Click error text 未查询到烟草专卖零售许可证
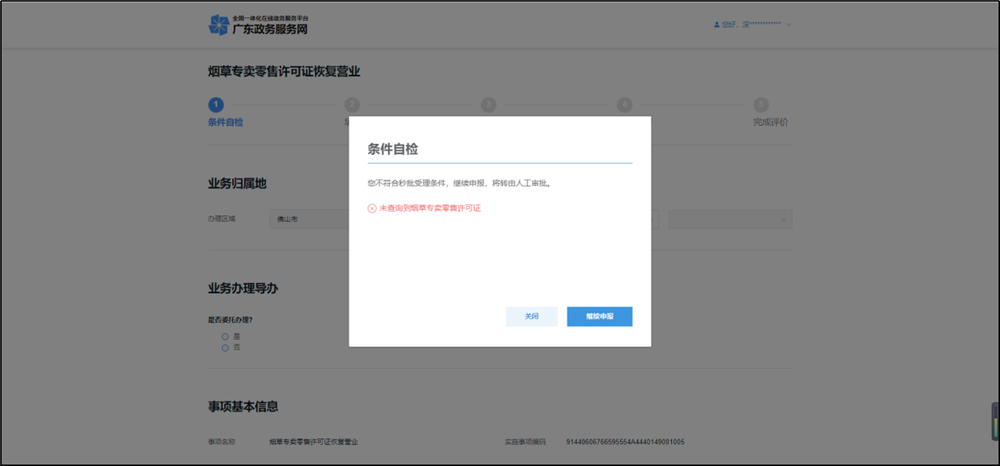Viewport: 1000px width, 466px height. click(430, 208)
